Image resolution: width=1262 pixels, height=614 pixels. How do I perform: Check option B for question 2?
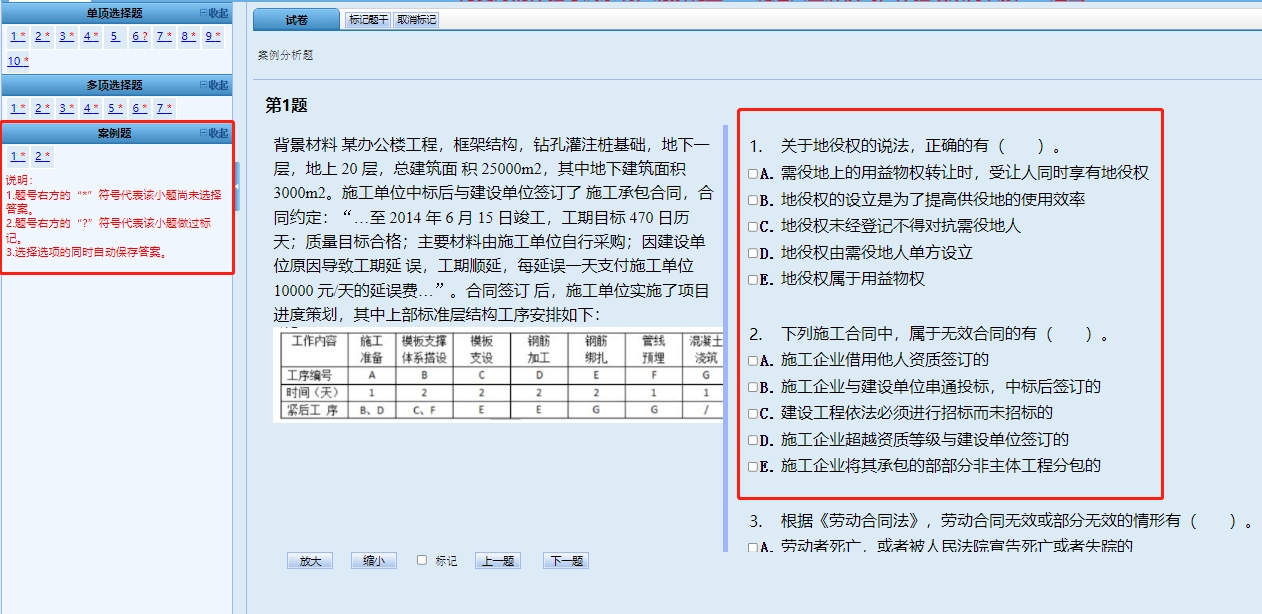pyautogui.click(x=752, y=385)
